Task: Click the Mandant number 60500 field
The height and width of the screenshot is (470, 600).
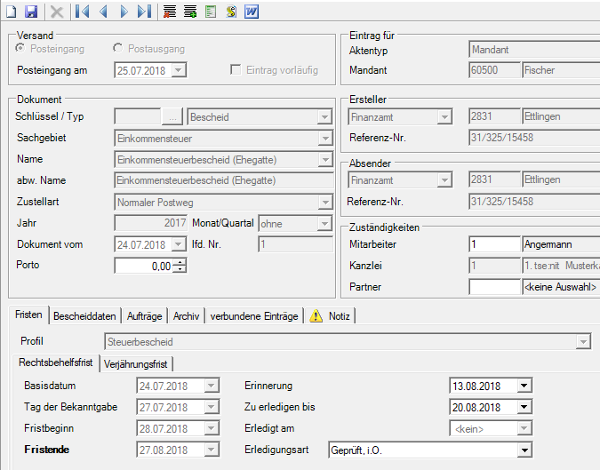Action: click(494, 70)
